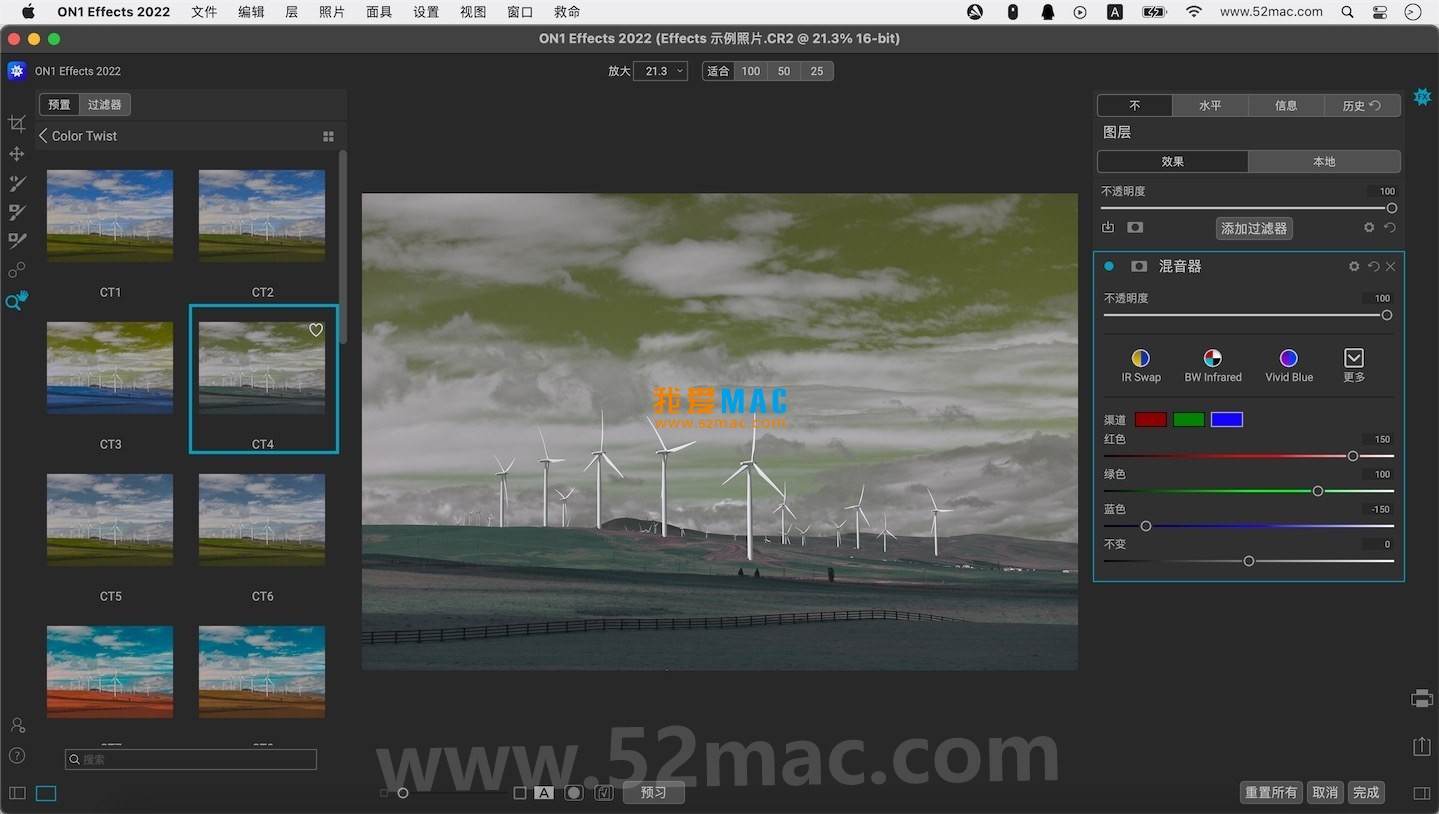1439x814 pixels.
Task: Select the Masking Brush tool
Action: coord(17,183)
